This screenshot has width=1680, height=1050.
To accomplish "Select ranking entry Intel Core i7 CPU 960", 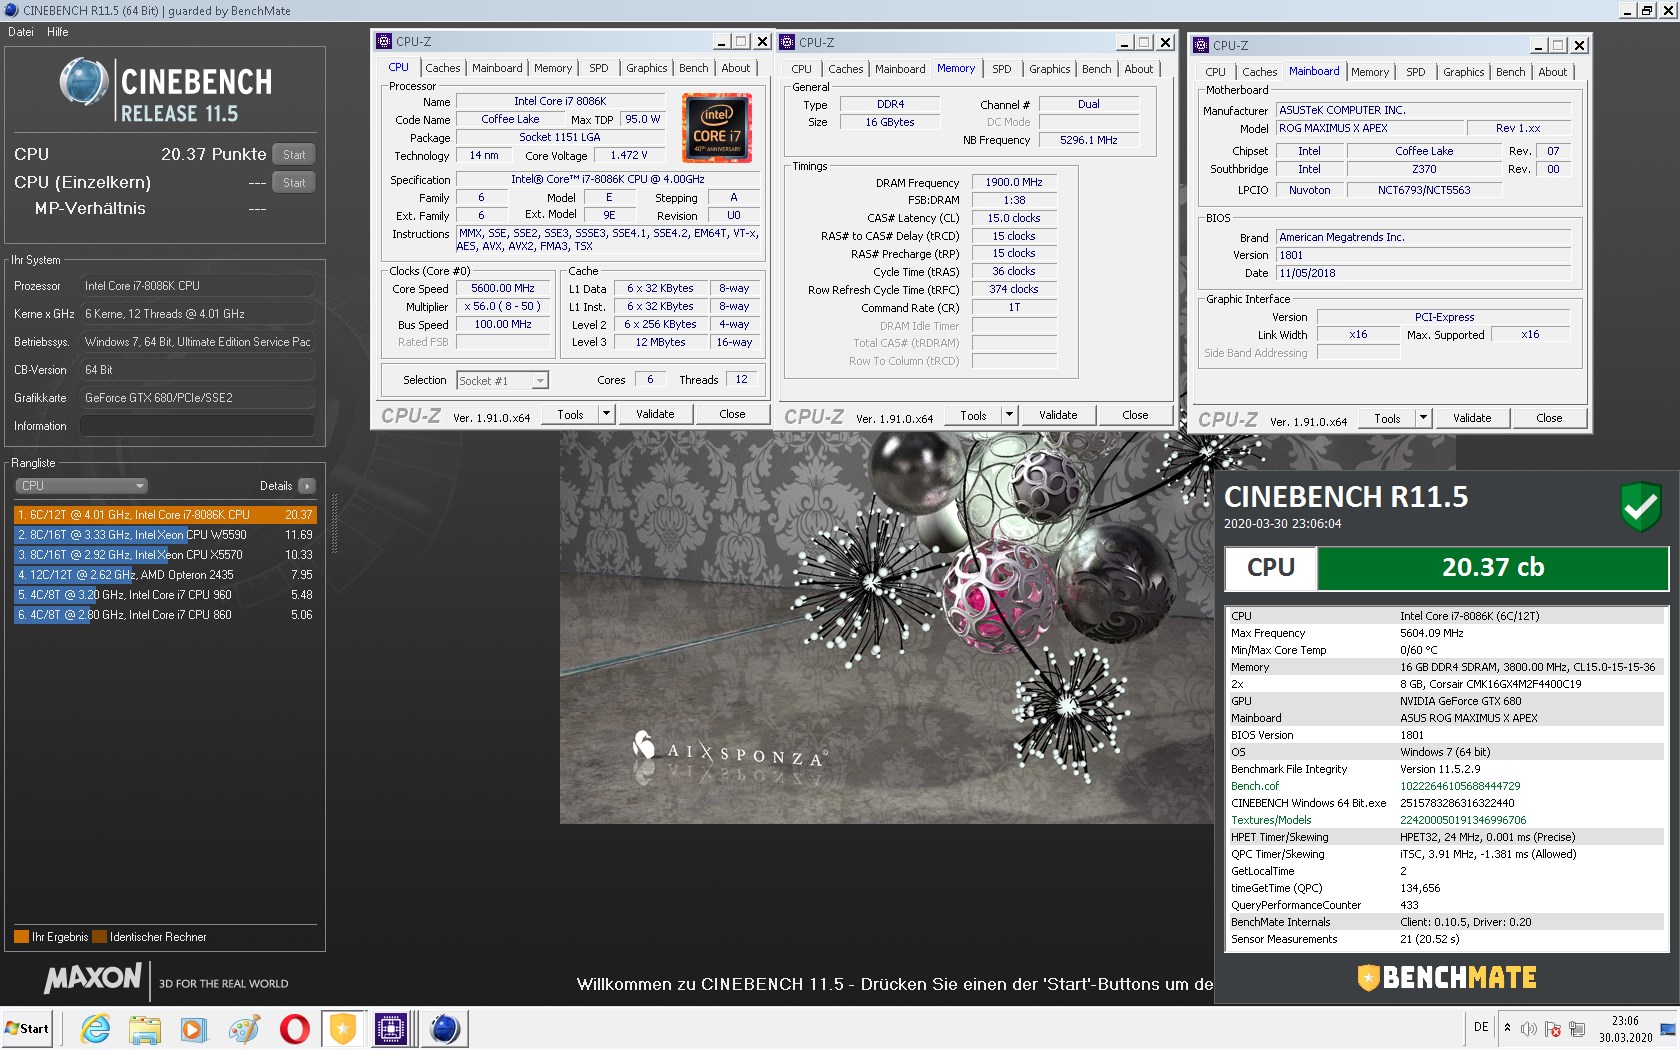I will 165,595.
